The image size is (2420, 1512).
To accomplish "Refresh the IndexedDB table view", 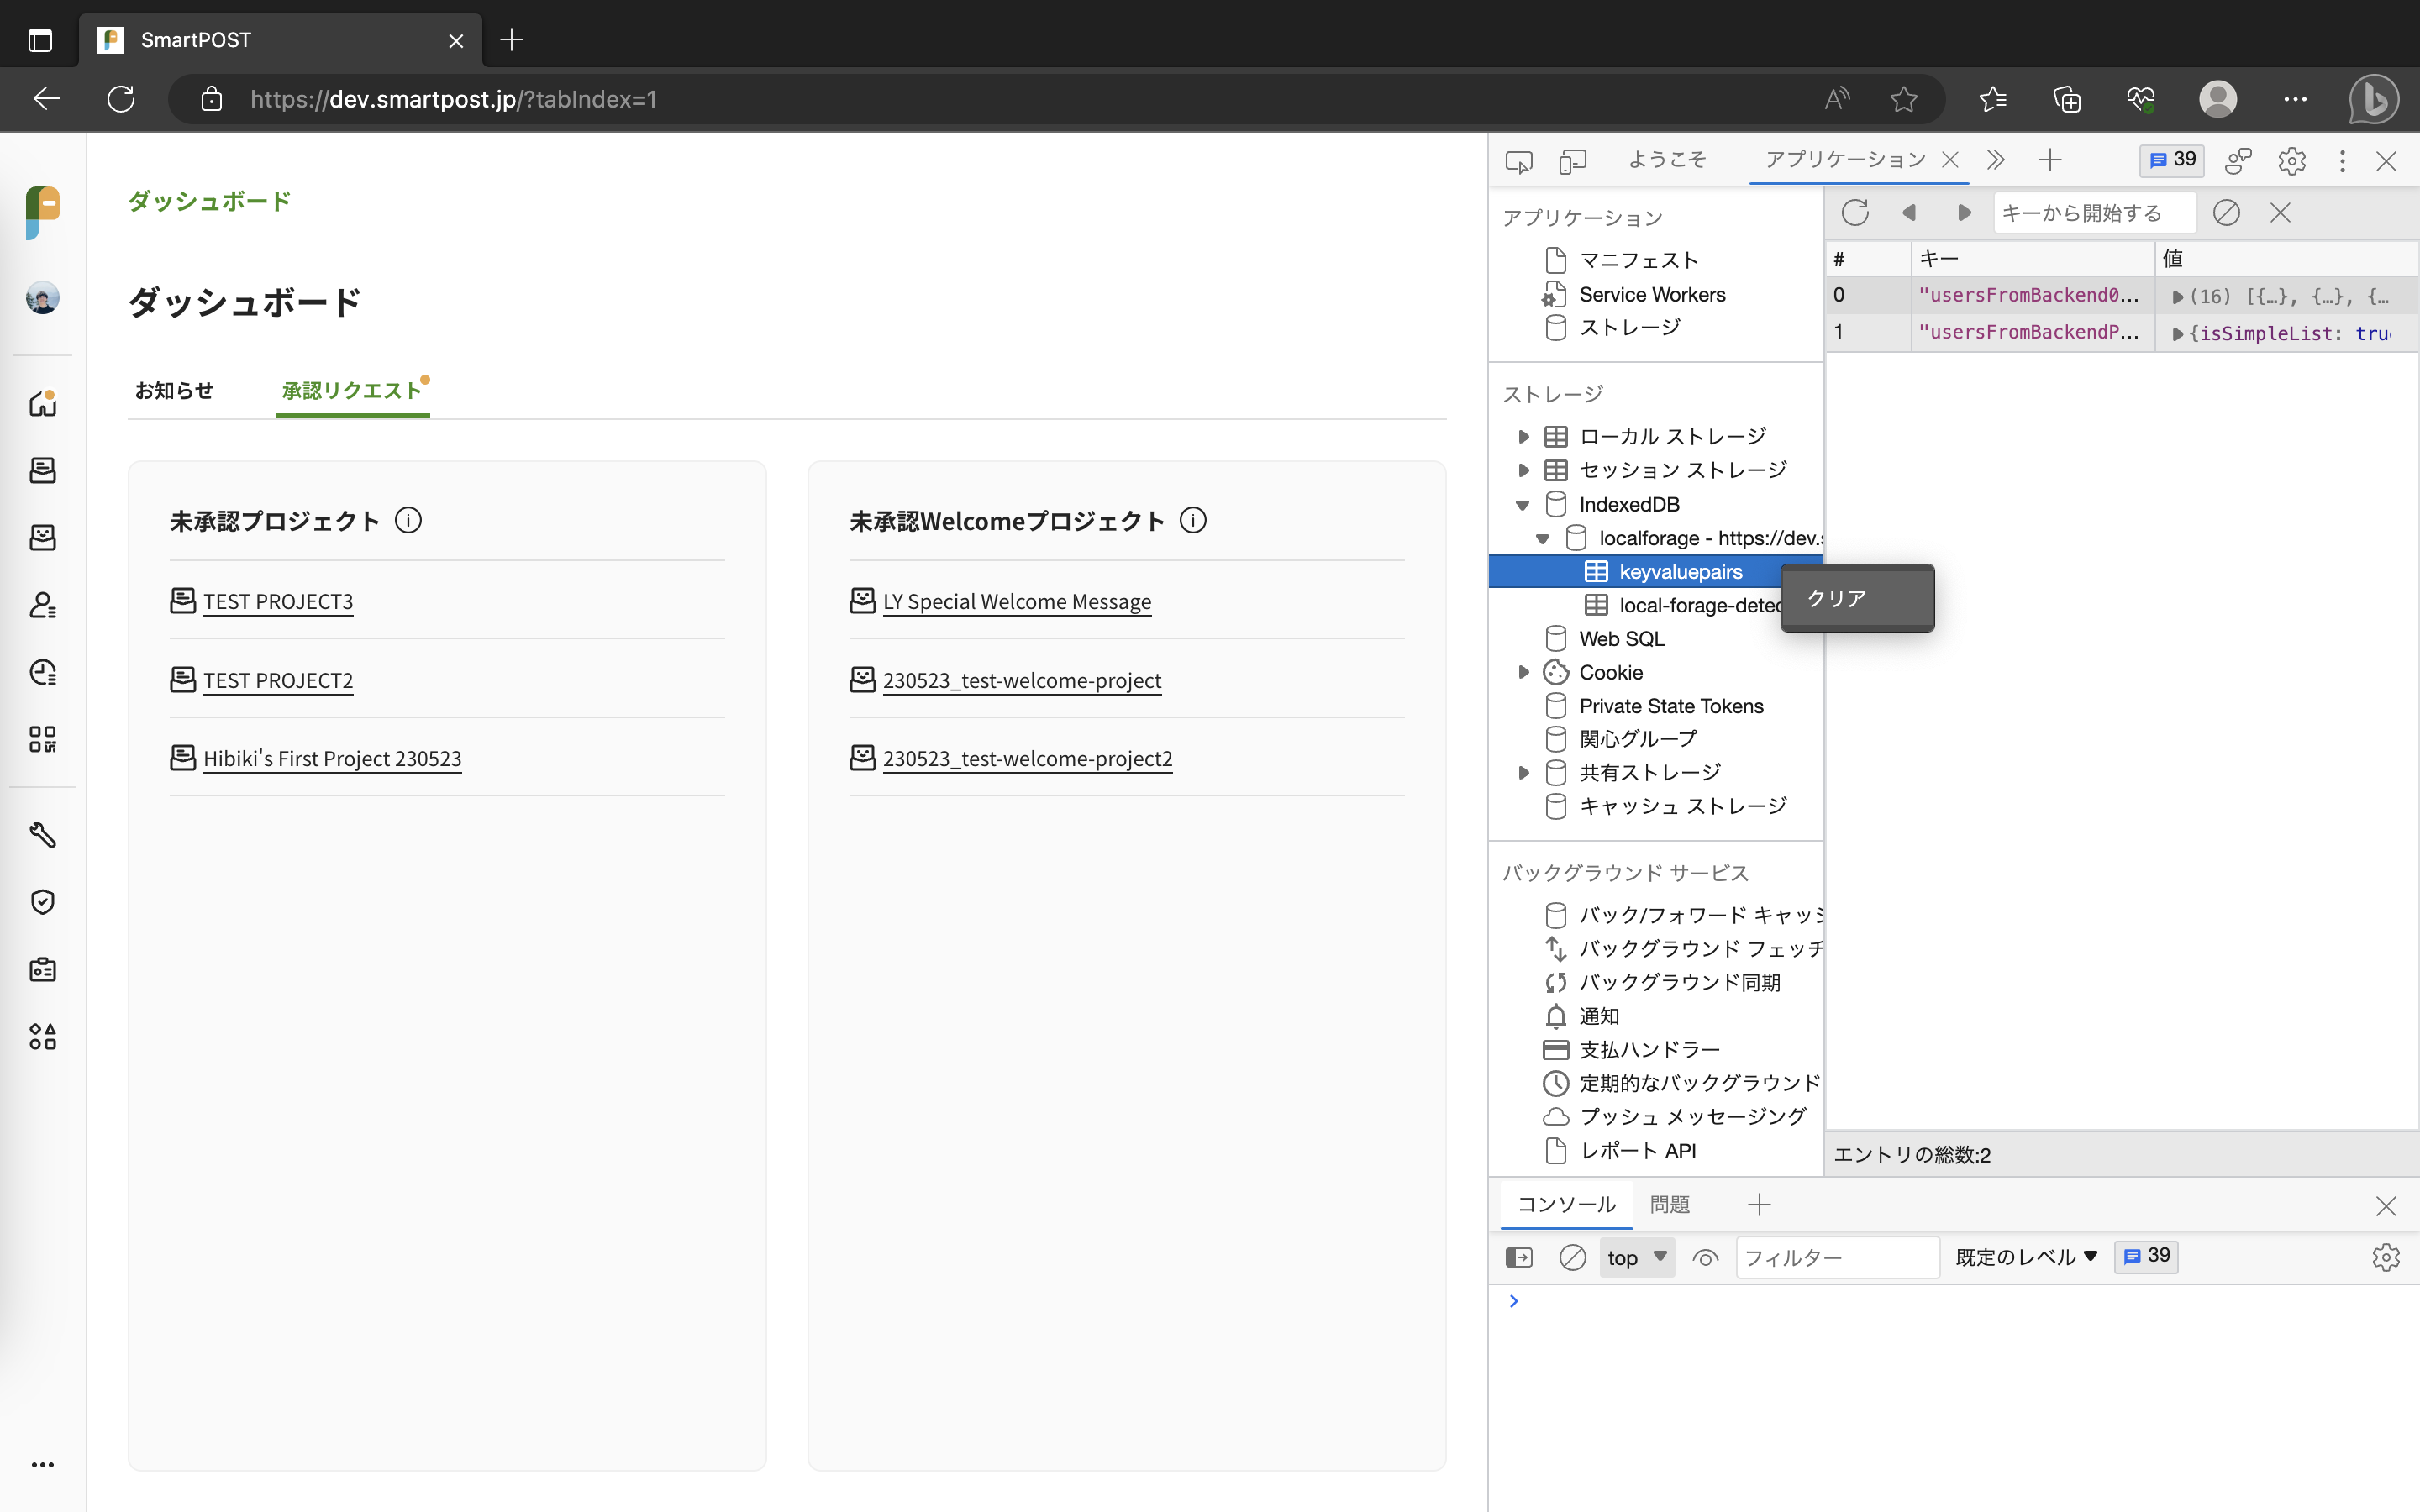I will (x=1855, y=213).
